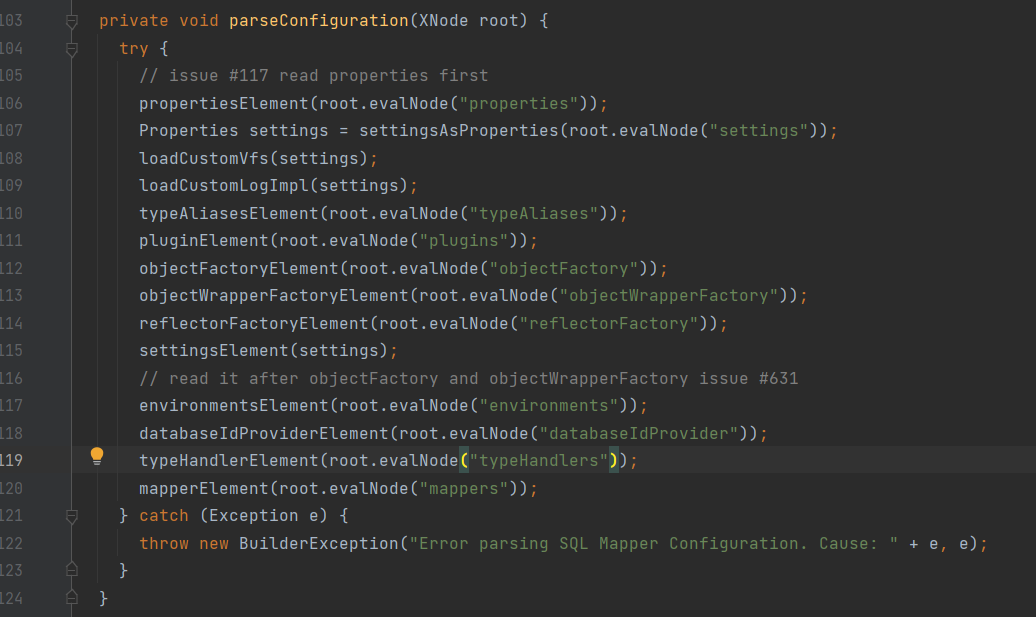Click the parseConfiguration method name
Image resolution: width=1036 pixels, height=617 pixels.
(x=318, y=20)
